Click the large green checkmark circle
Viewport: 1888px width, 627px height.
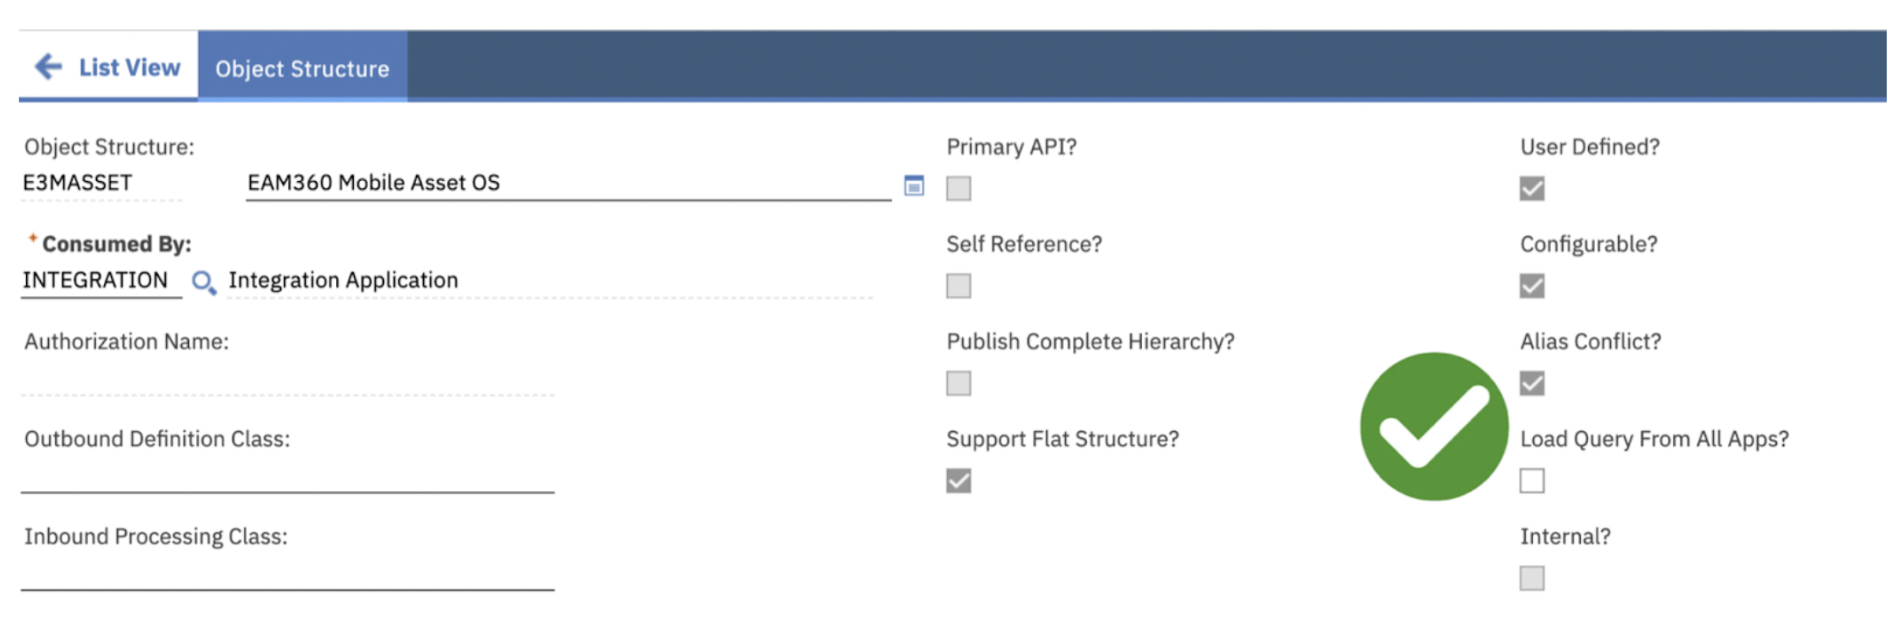(1433, 426)
